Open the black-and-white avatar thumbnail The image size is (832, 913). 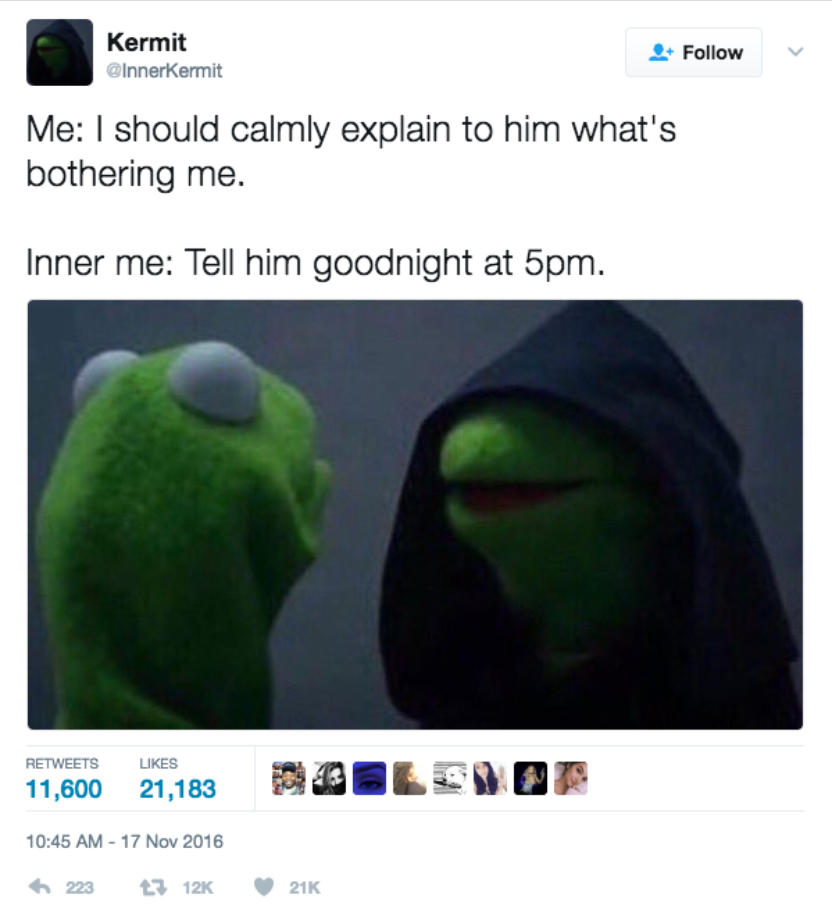point(329,778)
